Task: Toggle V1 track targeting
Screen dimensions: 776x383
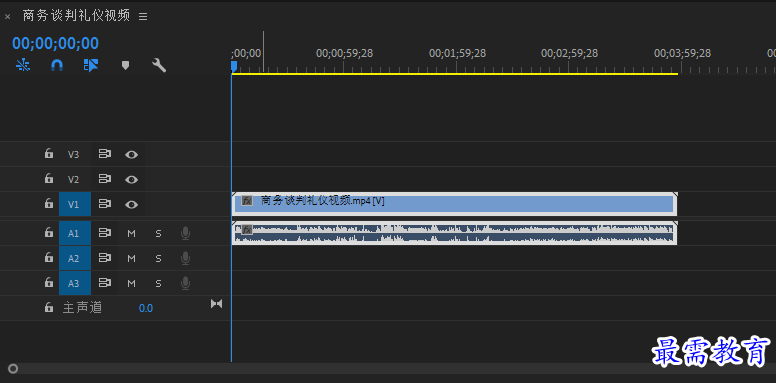Action: 75,204
